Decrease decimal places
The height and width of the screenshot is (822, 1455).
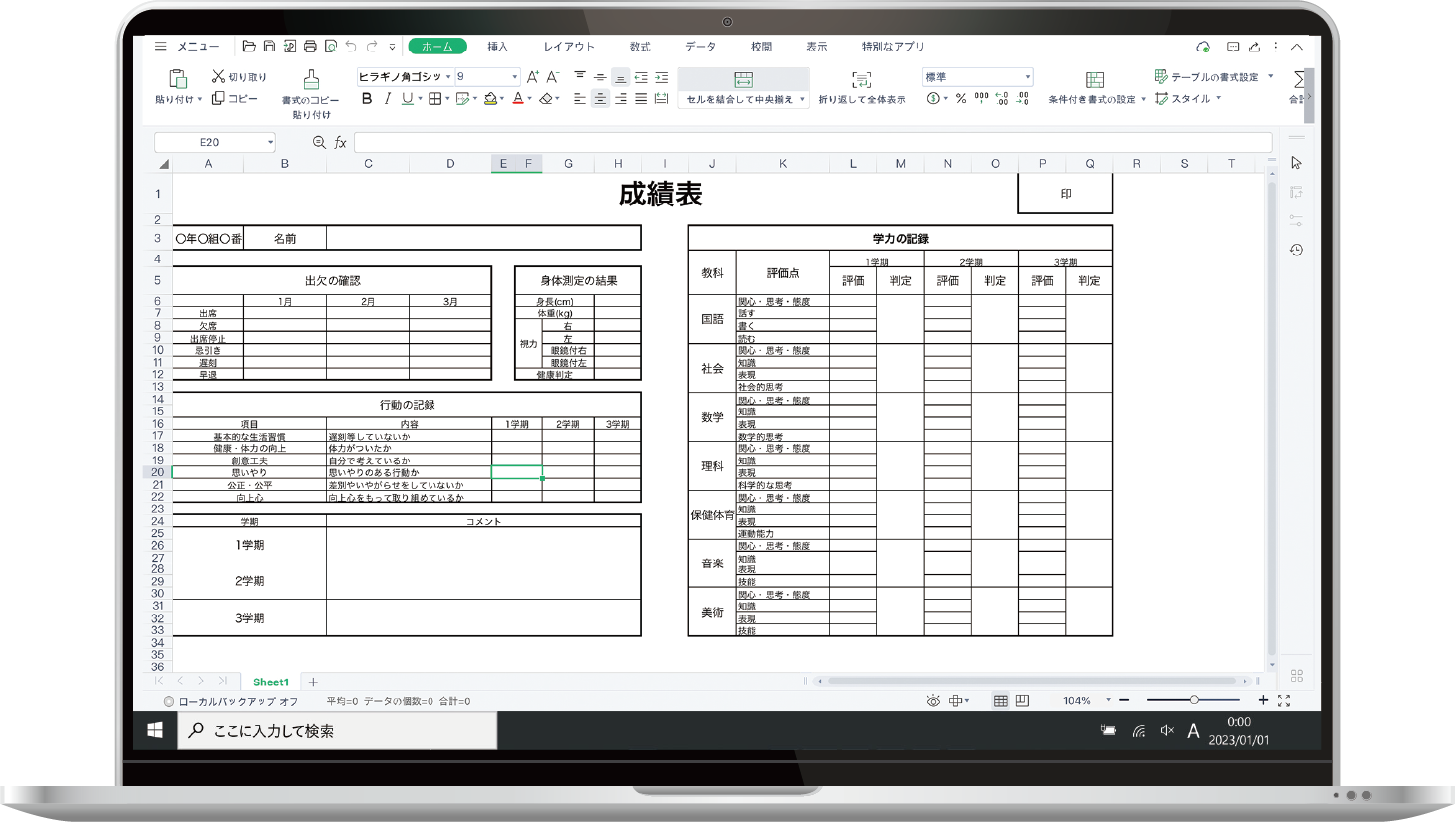click(1022, 99)
